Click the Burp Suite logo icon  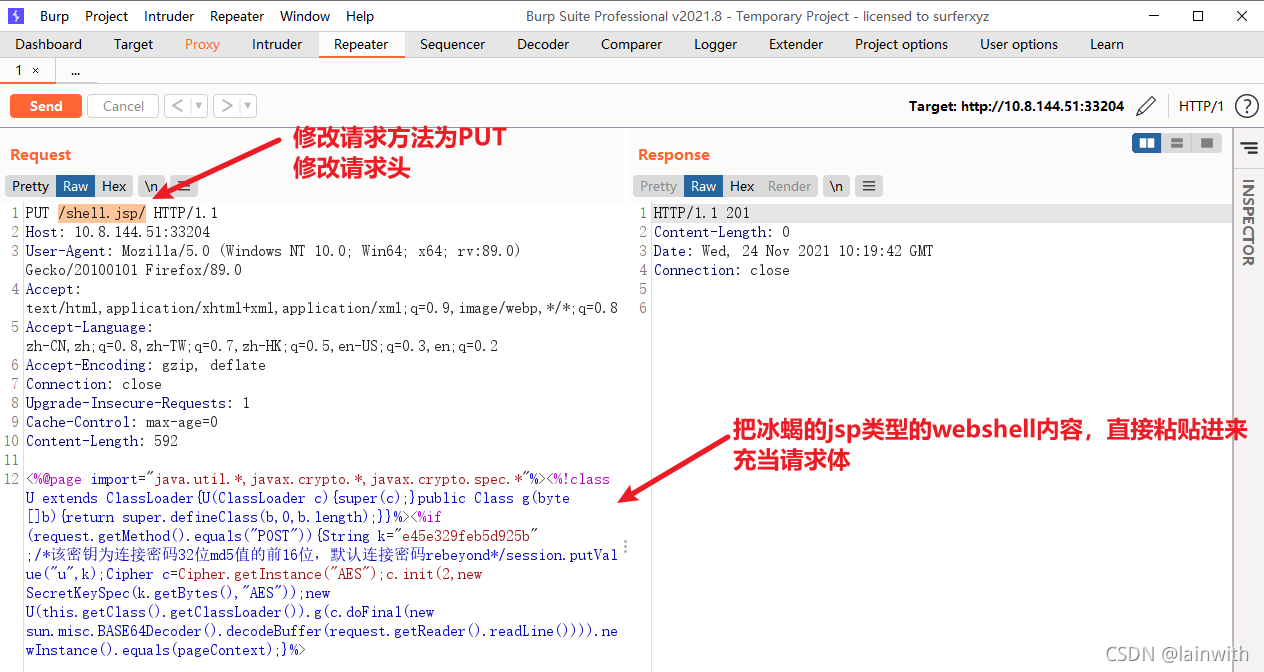pyautogui.click(x=17, y=16)
